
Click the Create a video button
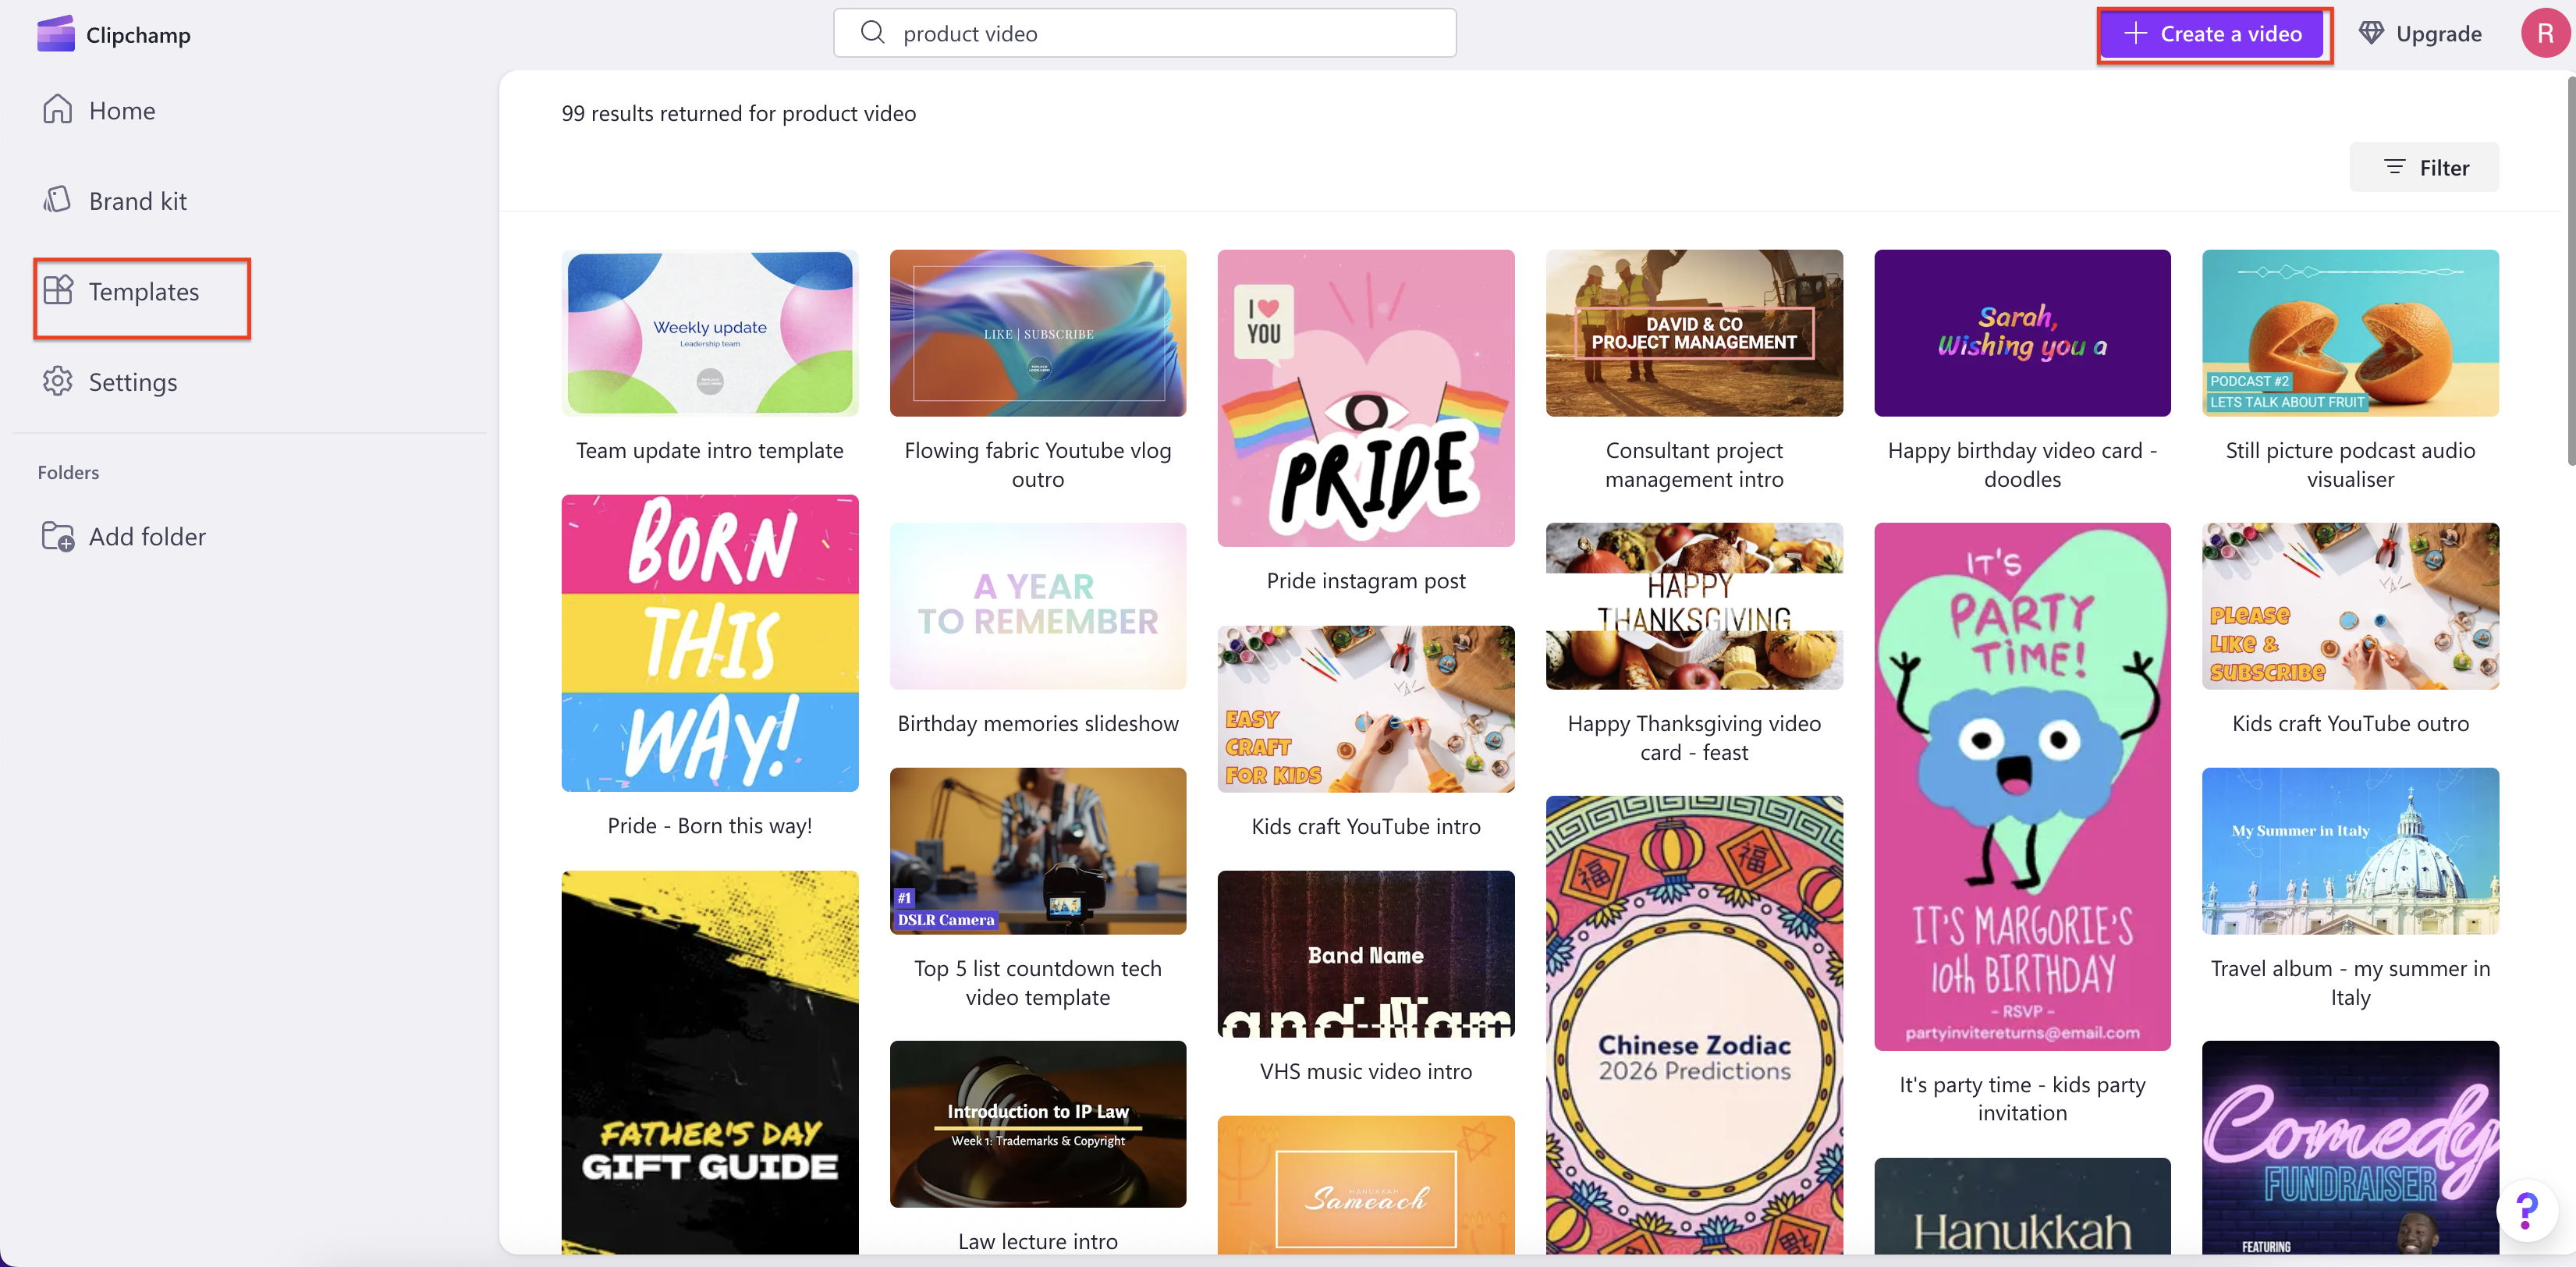click(x=2213, y=33)
